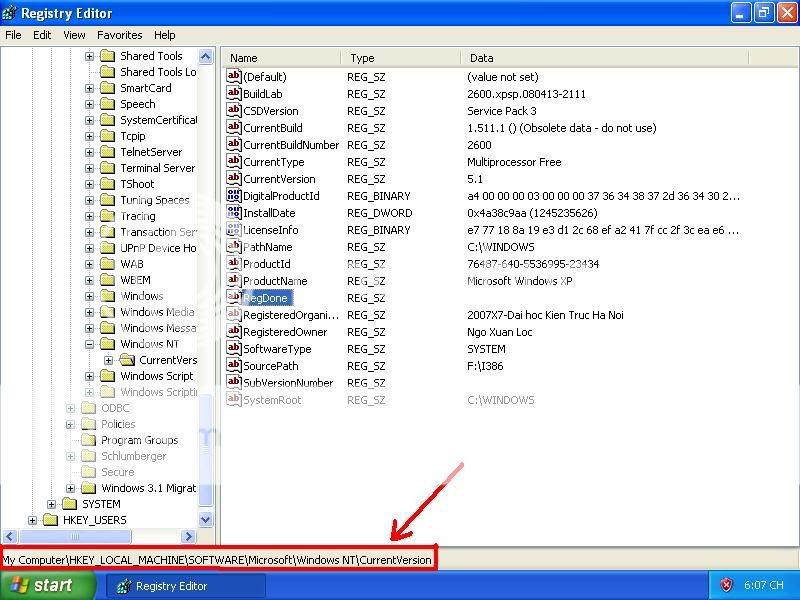Select the ProductName value
This screenshot has width=800, height=600.
click(x=275, y=281)
